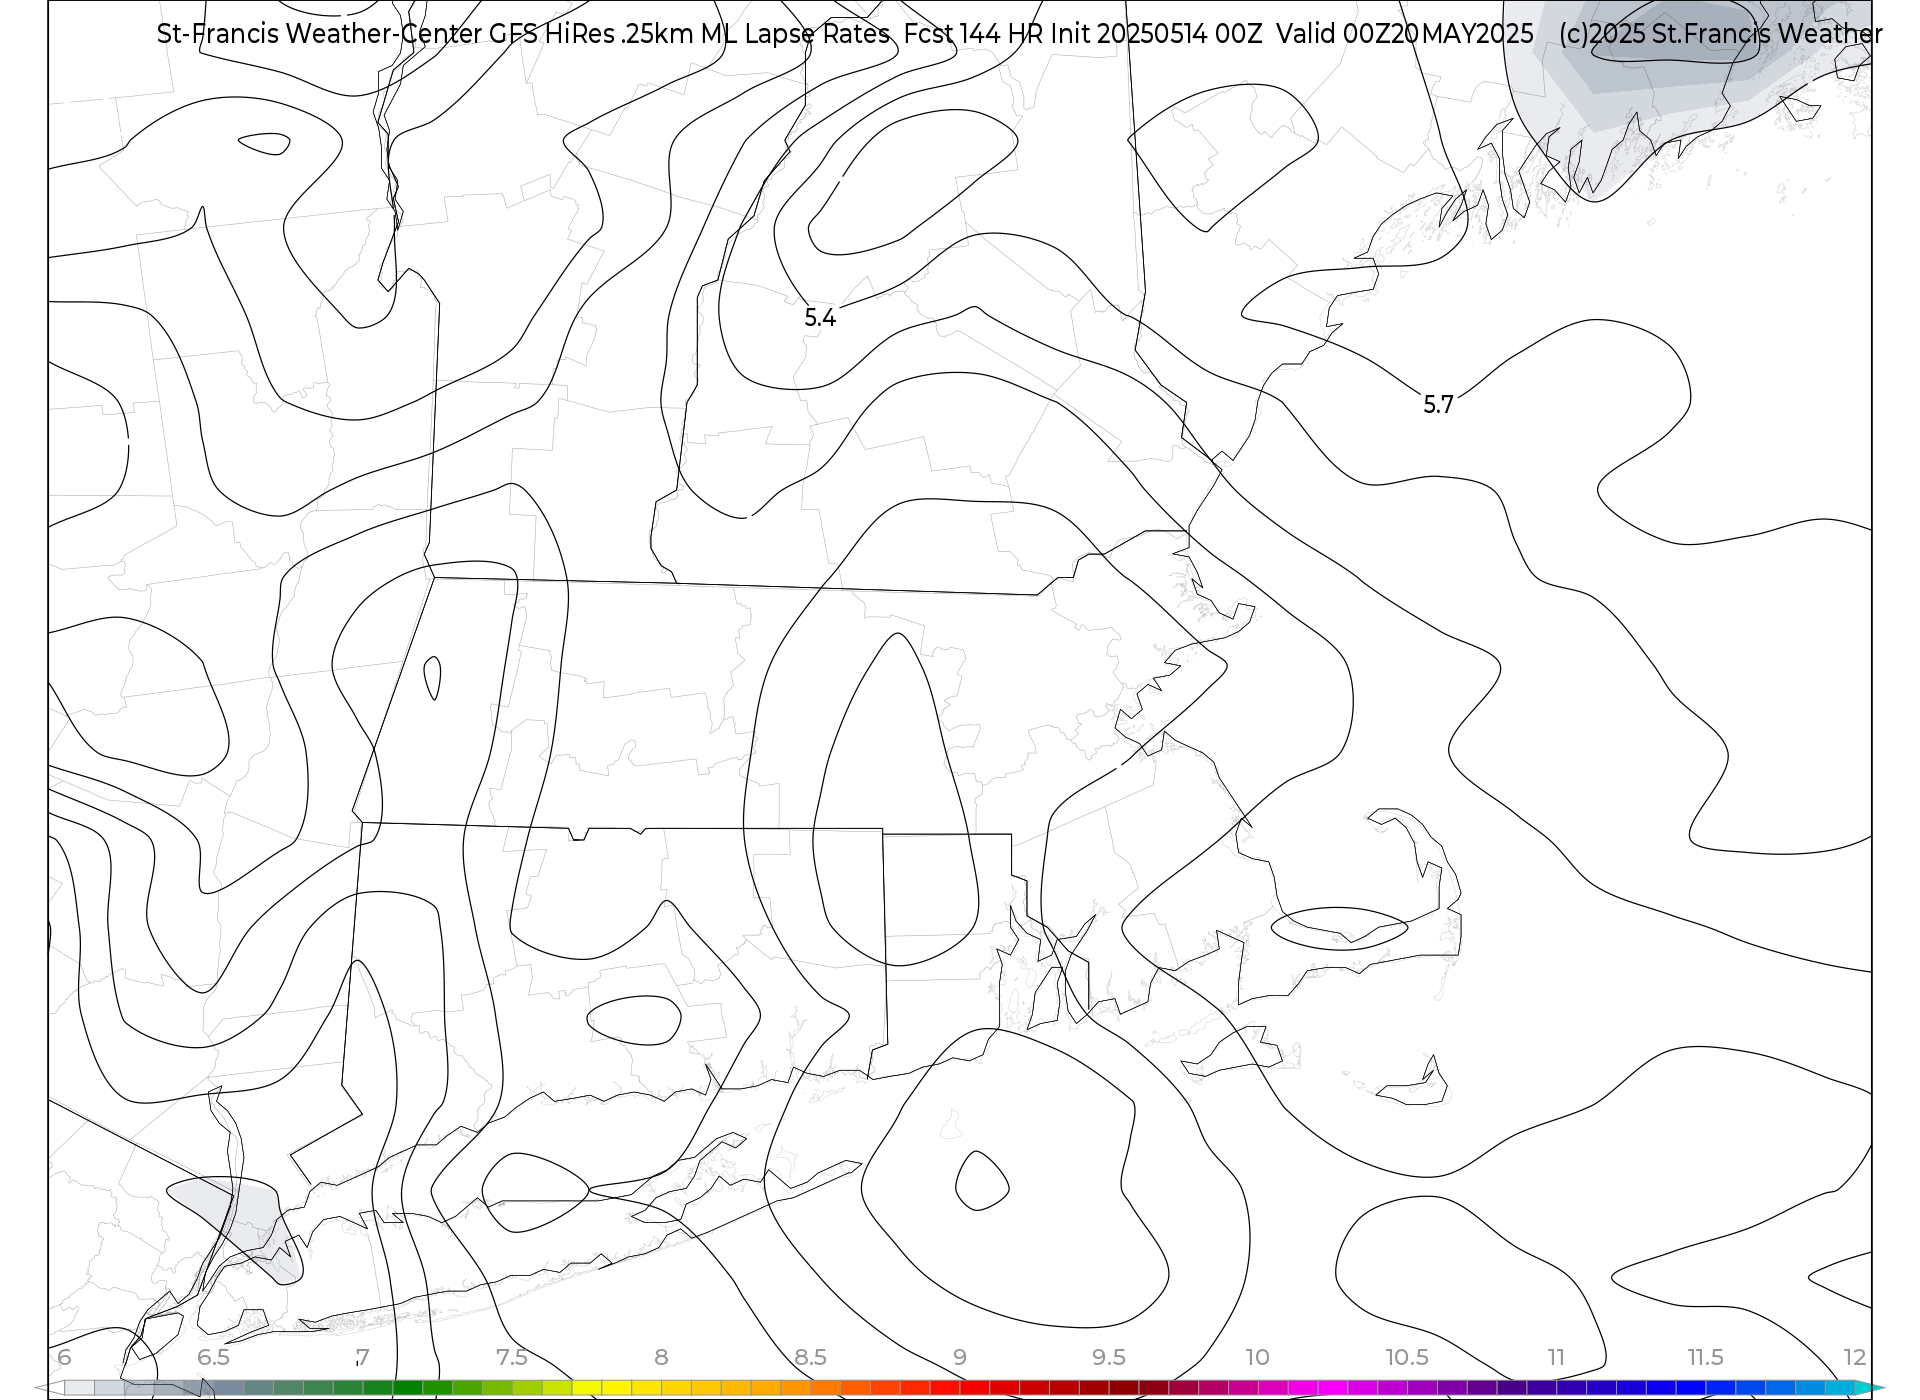This screenshot has width=1920, height=1400.
Task: Click the colorbar label 7
Action: pos(362,1357)
